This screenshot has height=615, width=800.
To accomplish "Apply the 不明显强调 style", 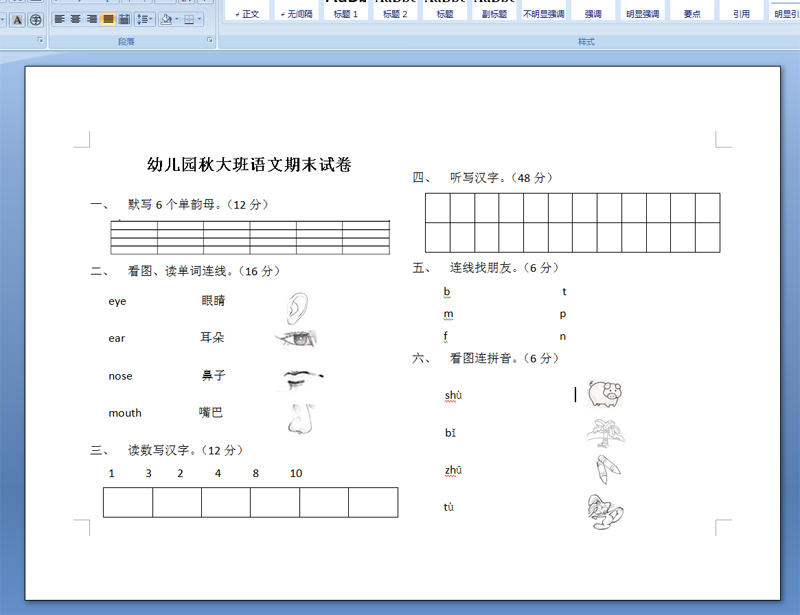I will pyautogui.click(x=544, y=10).
